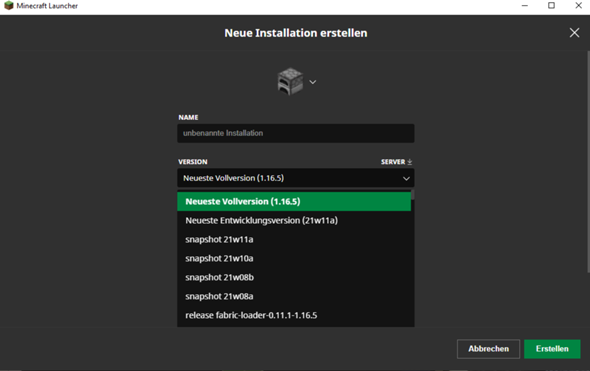Click the dialog's right-side page scrollbar
Image resolution: width=590 pixels, height=371 pixels.
click(x=588, y=162)
